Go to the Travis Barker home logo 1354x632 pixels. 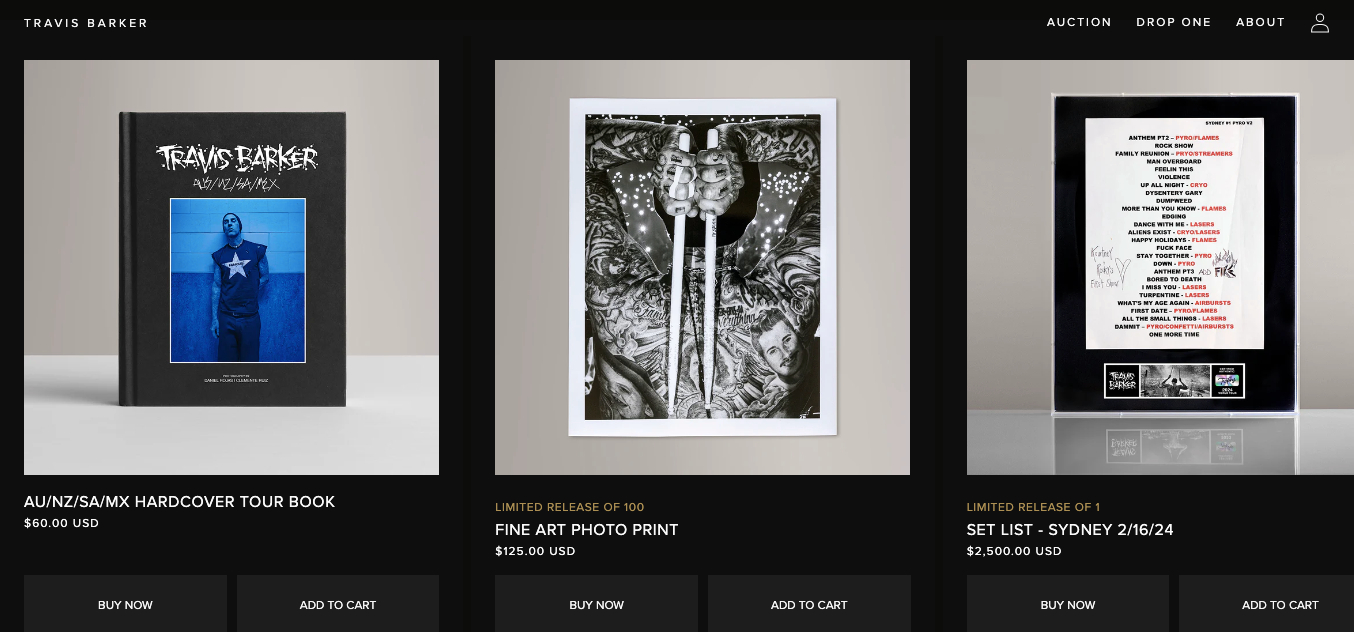[x=86, y=23]
